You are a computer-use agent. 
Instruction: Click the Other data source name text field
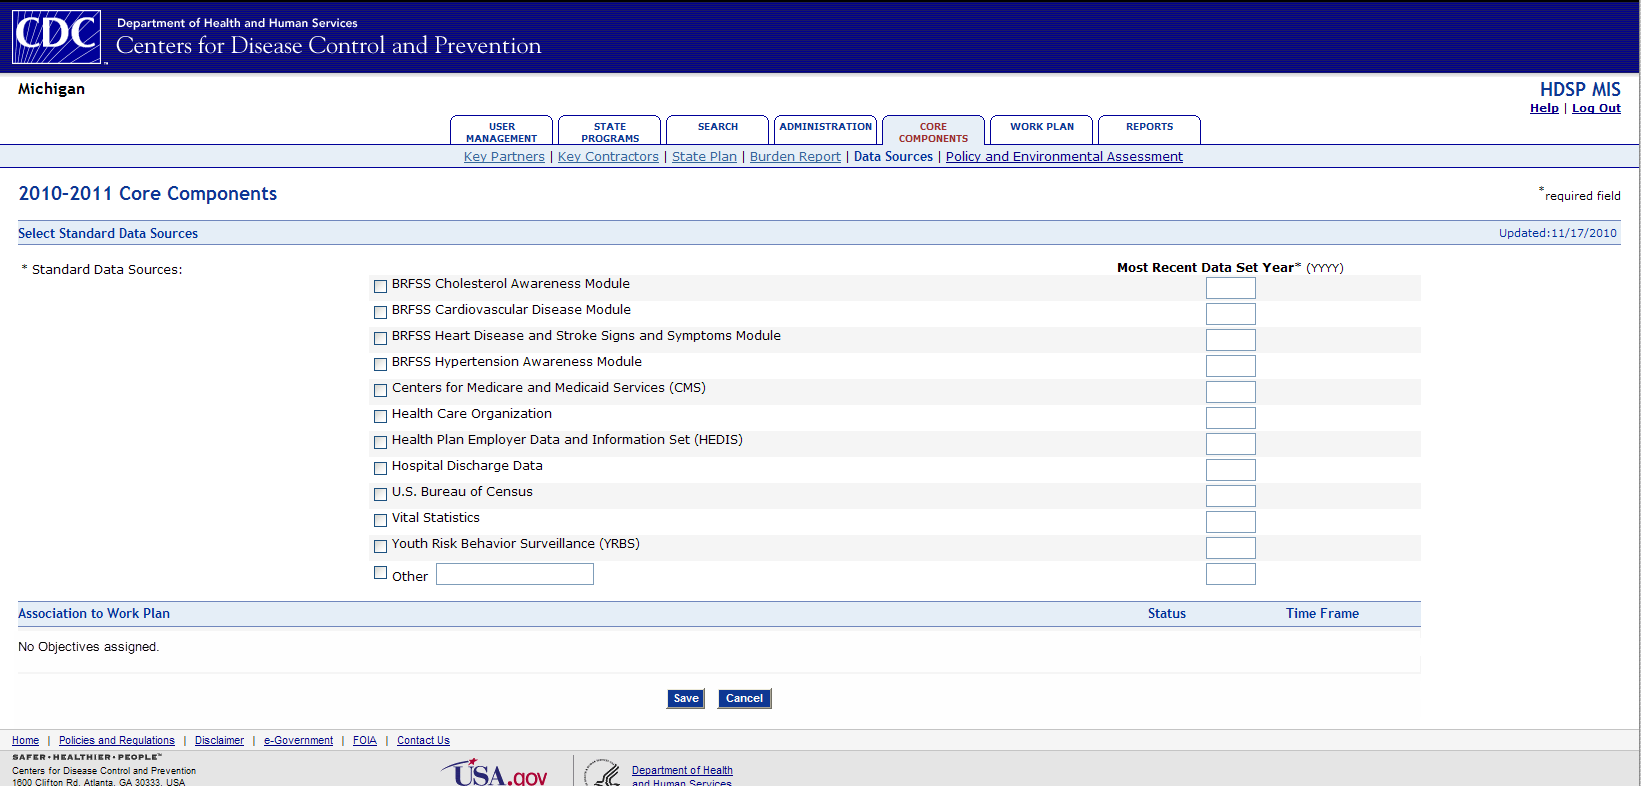pos(515,574)
